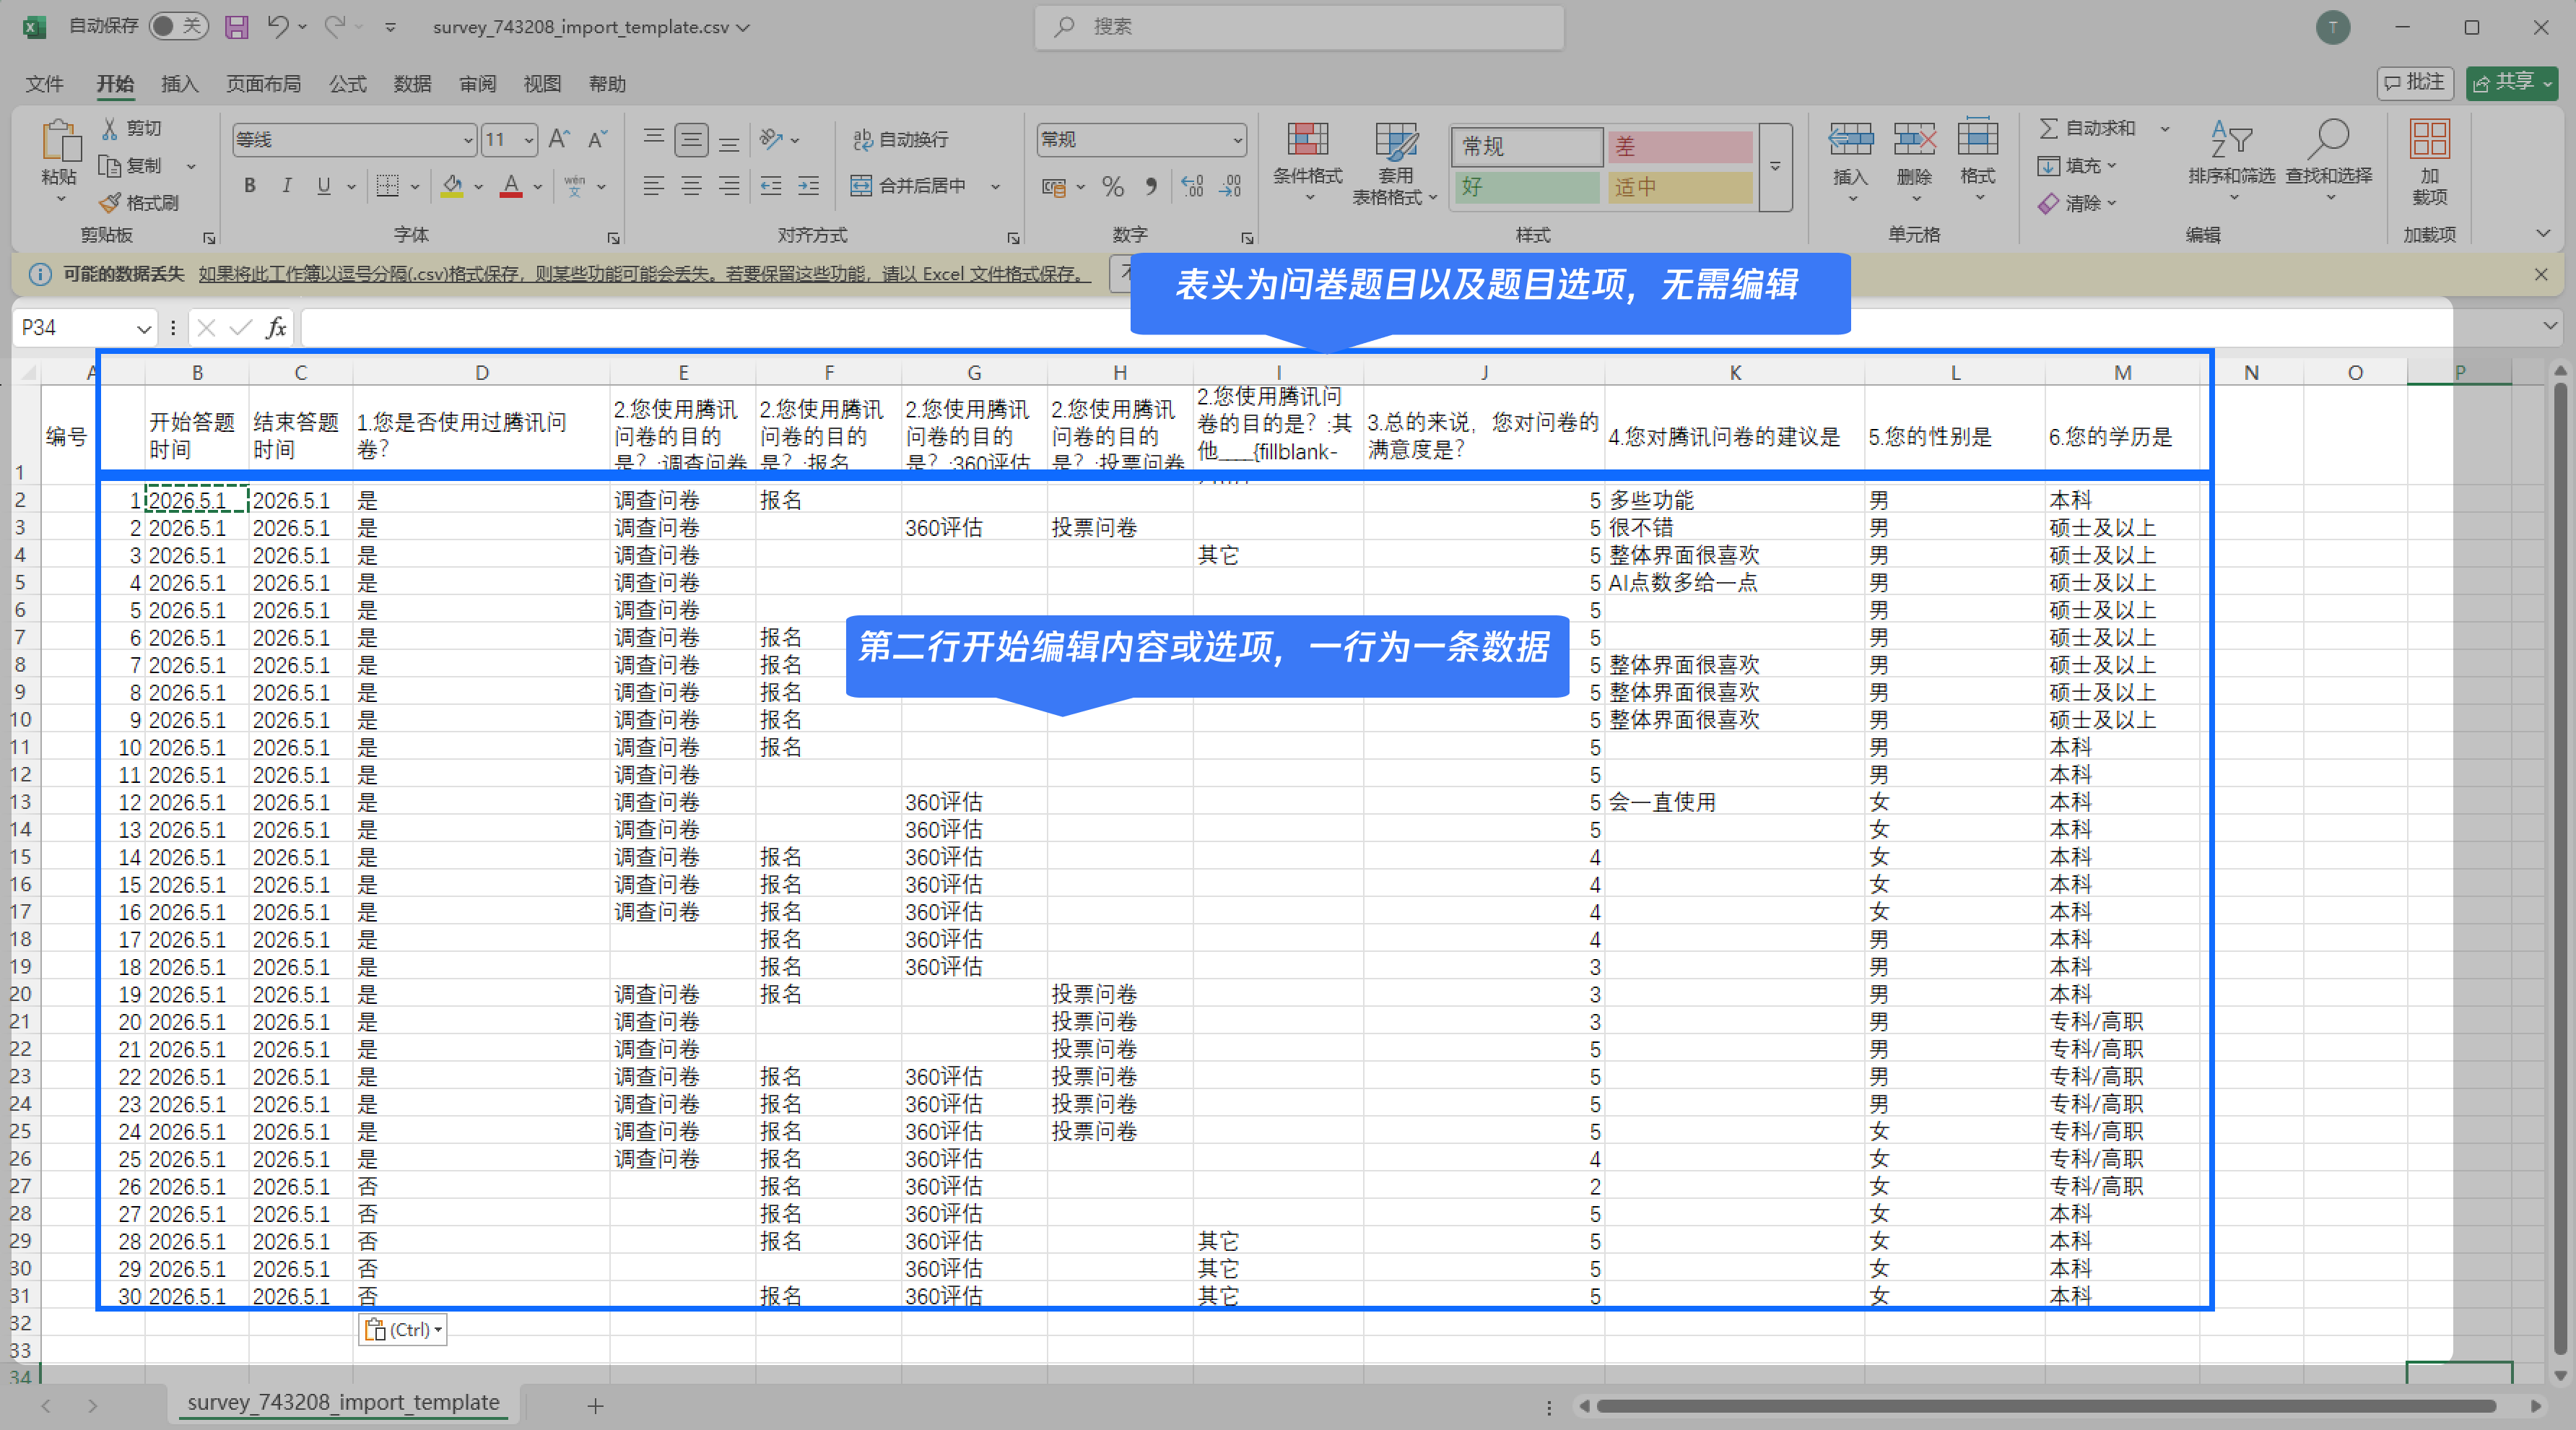Expand the number format combo box

point(1238,140)
